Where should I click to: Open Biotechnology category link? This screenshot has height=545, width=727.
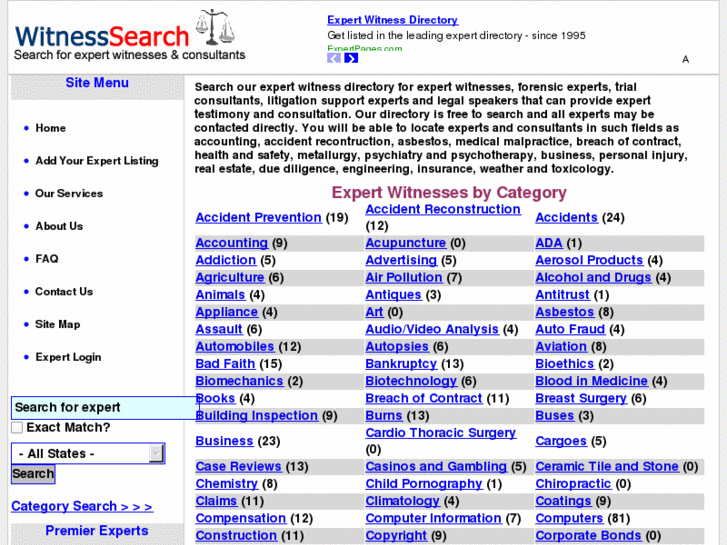[x=411, y=381]
